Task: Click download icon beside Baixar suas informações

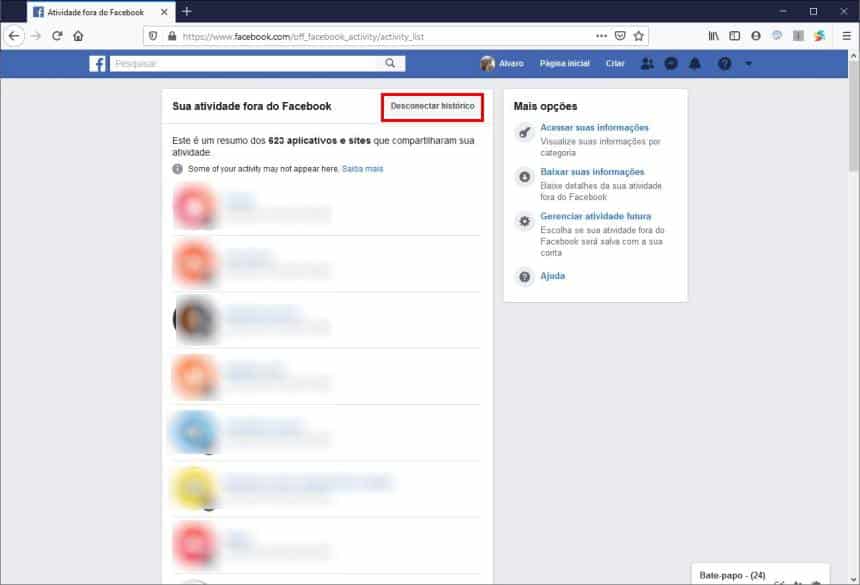Action: [524, 177]
